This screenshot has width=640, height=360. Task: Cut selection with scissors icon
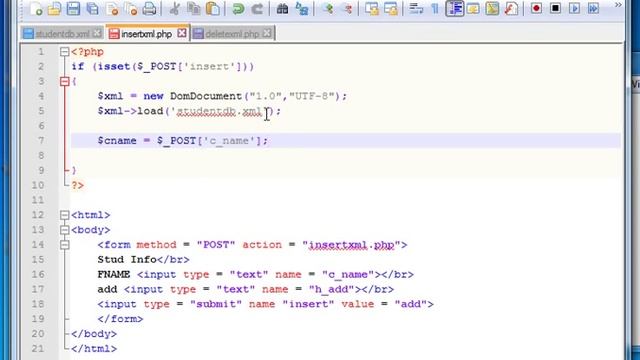(x=175, y=9)
